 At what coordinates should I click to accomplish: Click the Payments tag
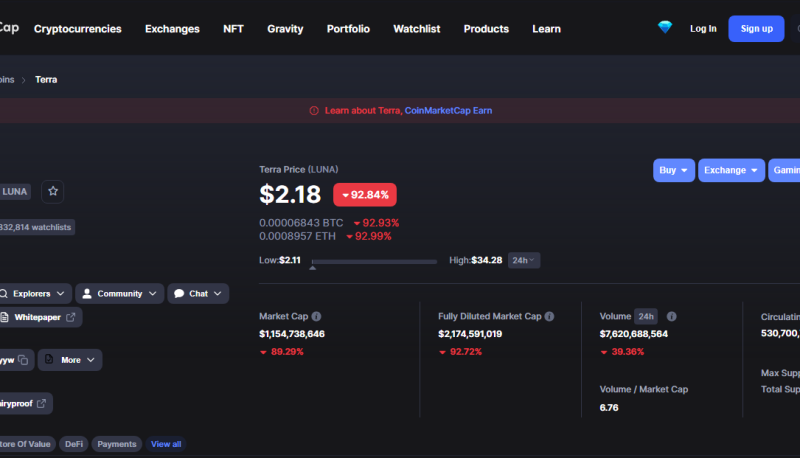[x=117, y=444]
